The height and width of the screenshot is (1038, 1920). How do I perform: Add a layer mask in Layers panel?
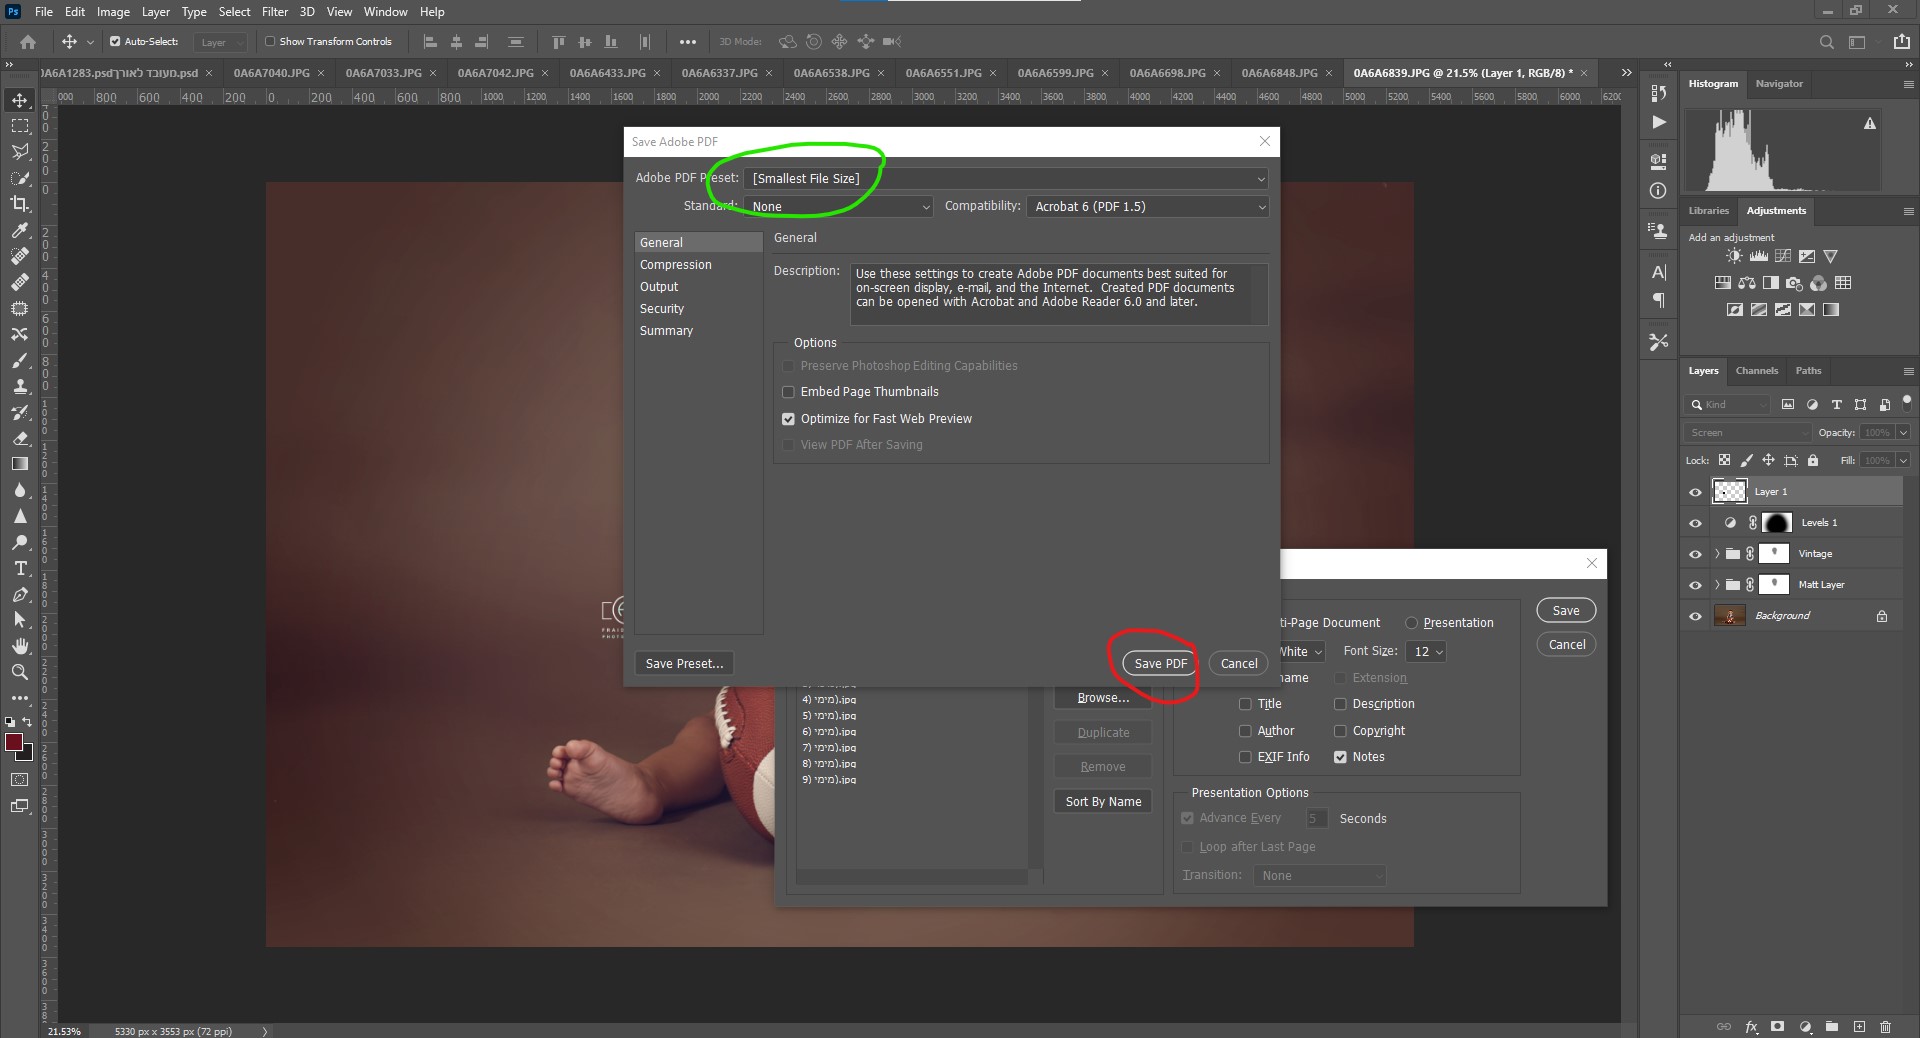[1777, 1027]
